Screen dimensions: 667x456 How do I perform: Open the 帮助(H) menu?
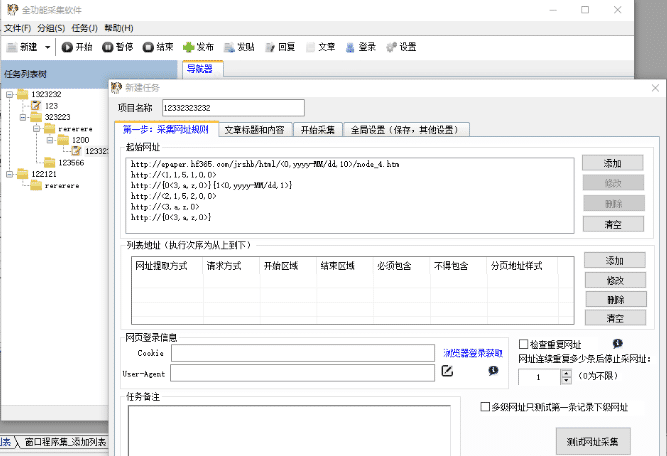click(119, 28)
